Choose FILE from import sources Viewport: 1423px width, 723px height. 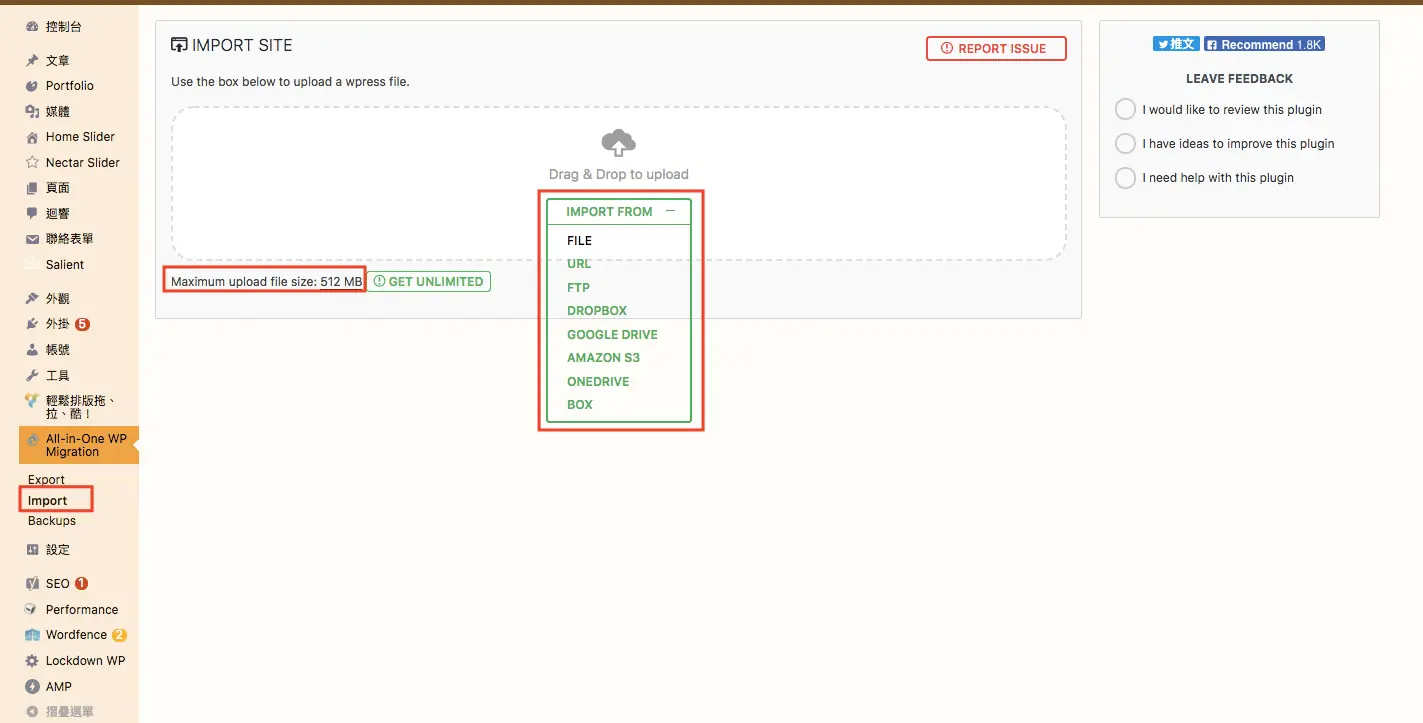[x=579, y=241]
